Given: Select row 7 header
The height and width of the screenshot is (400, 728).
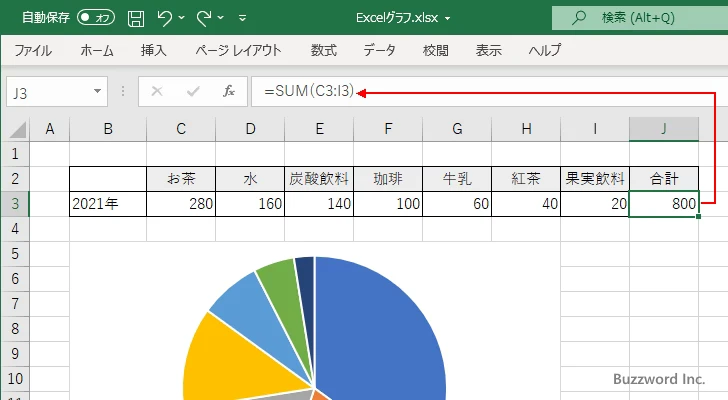Looking at the screenshot, I should click(15, 304).
